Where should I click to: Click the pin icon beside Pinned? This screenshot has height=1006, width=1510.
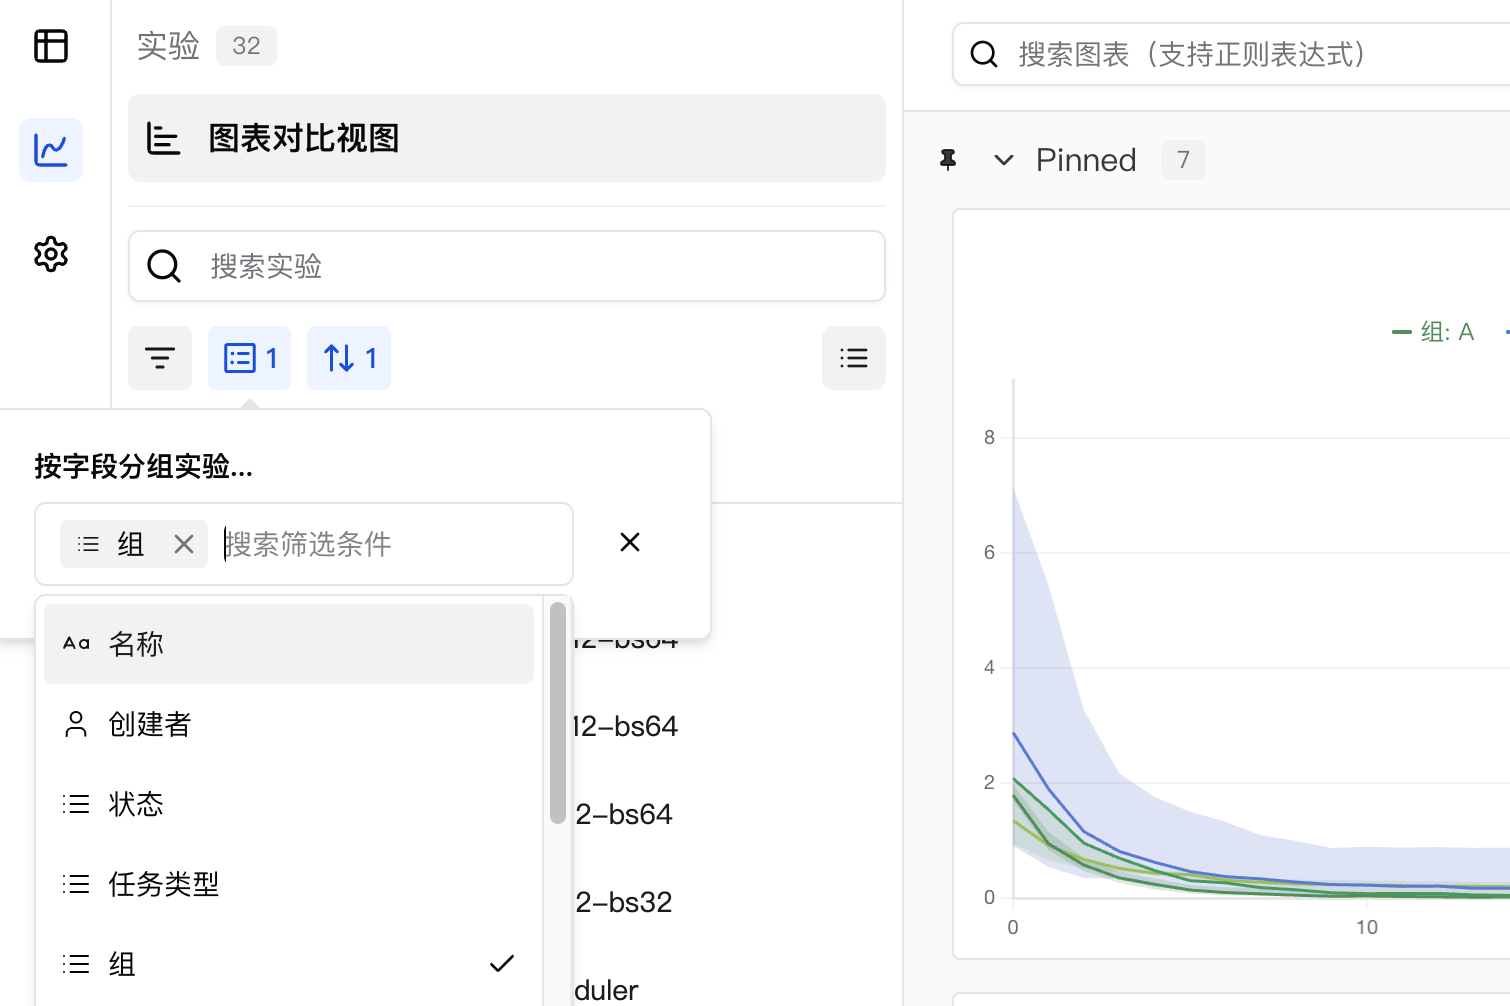tap(948, 160)
